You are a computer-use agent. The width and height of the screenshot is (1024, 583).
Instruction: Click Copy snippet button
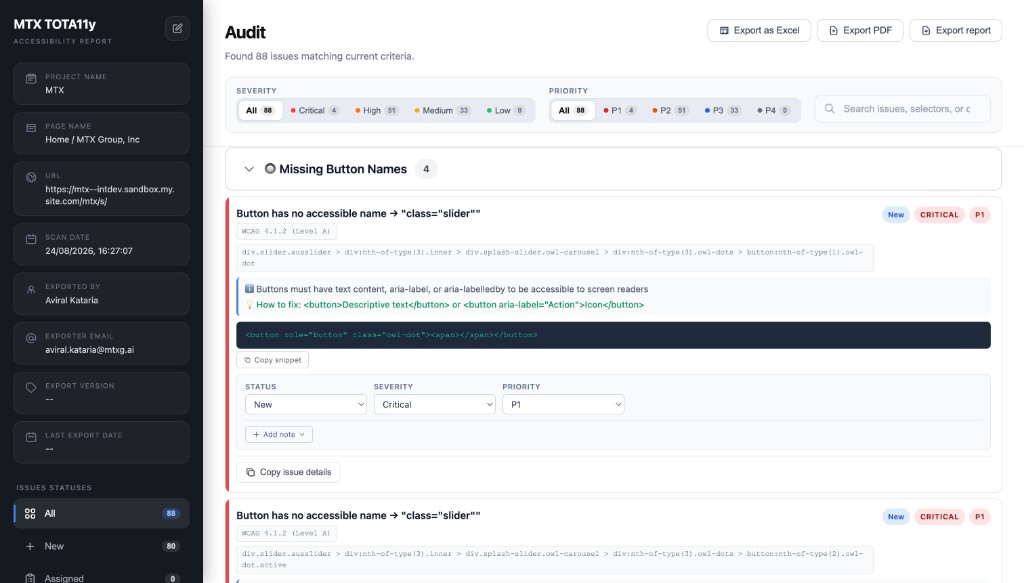click(272, 360)
